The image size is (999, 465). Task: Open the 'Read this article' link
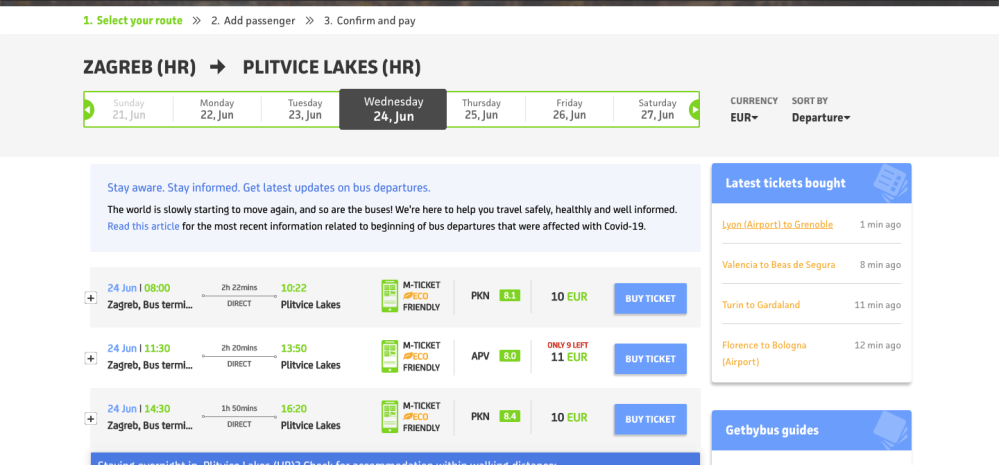(144, 226)
